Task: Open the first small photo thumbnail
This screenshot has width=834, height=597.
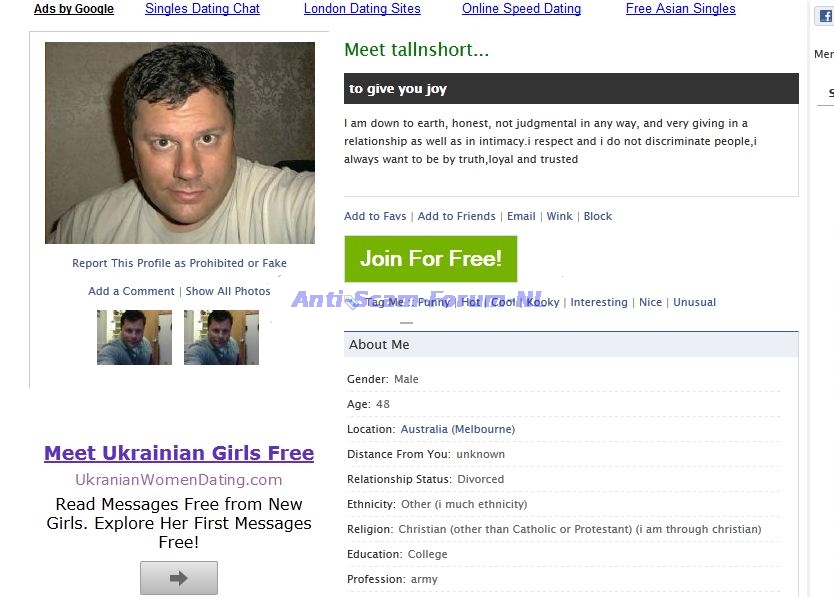Action: [134, 337]
